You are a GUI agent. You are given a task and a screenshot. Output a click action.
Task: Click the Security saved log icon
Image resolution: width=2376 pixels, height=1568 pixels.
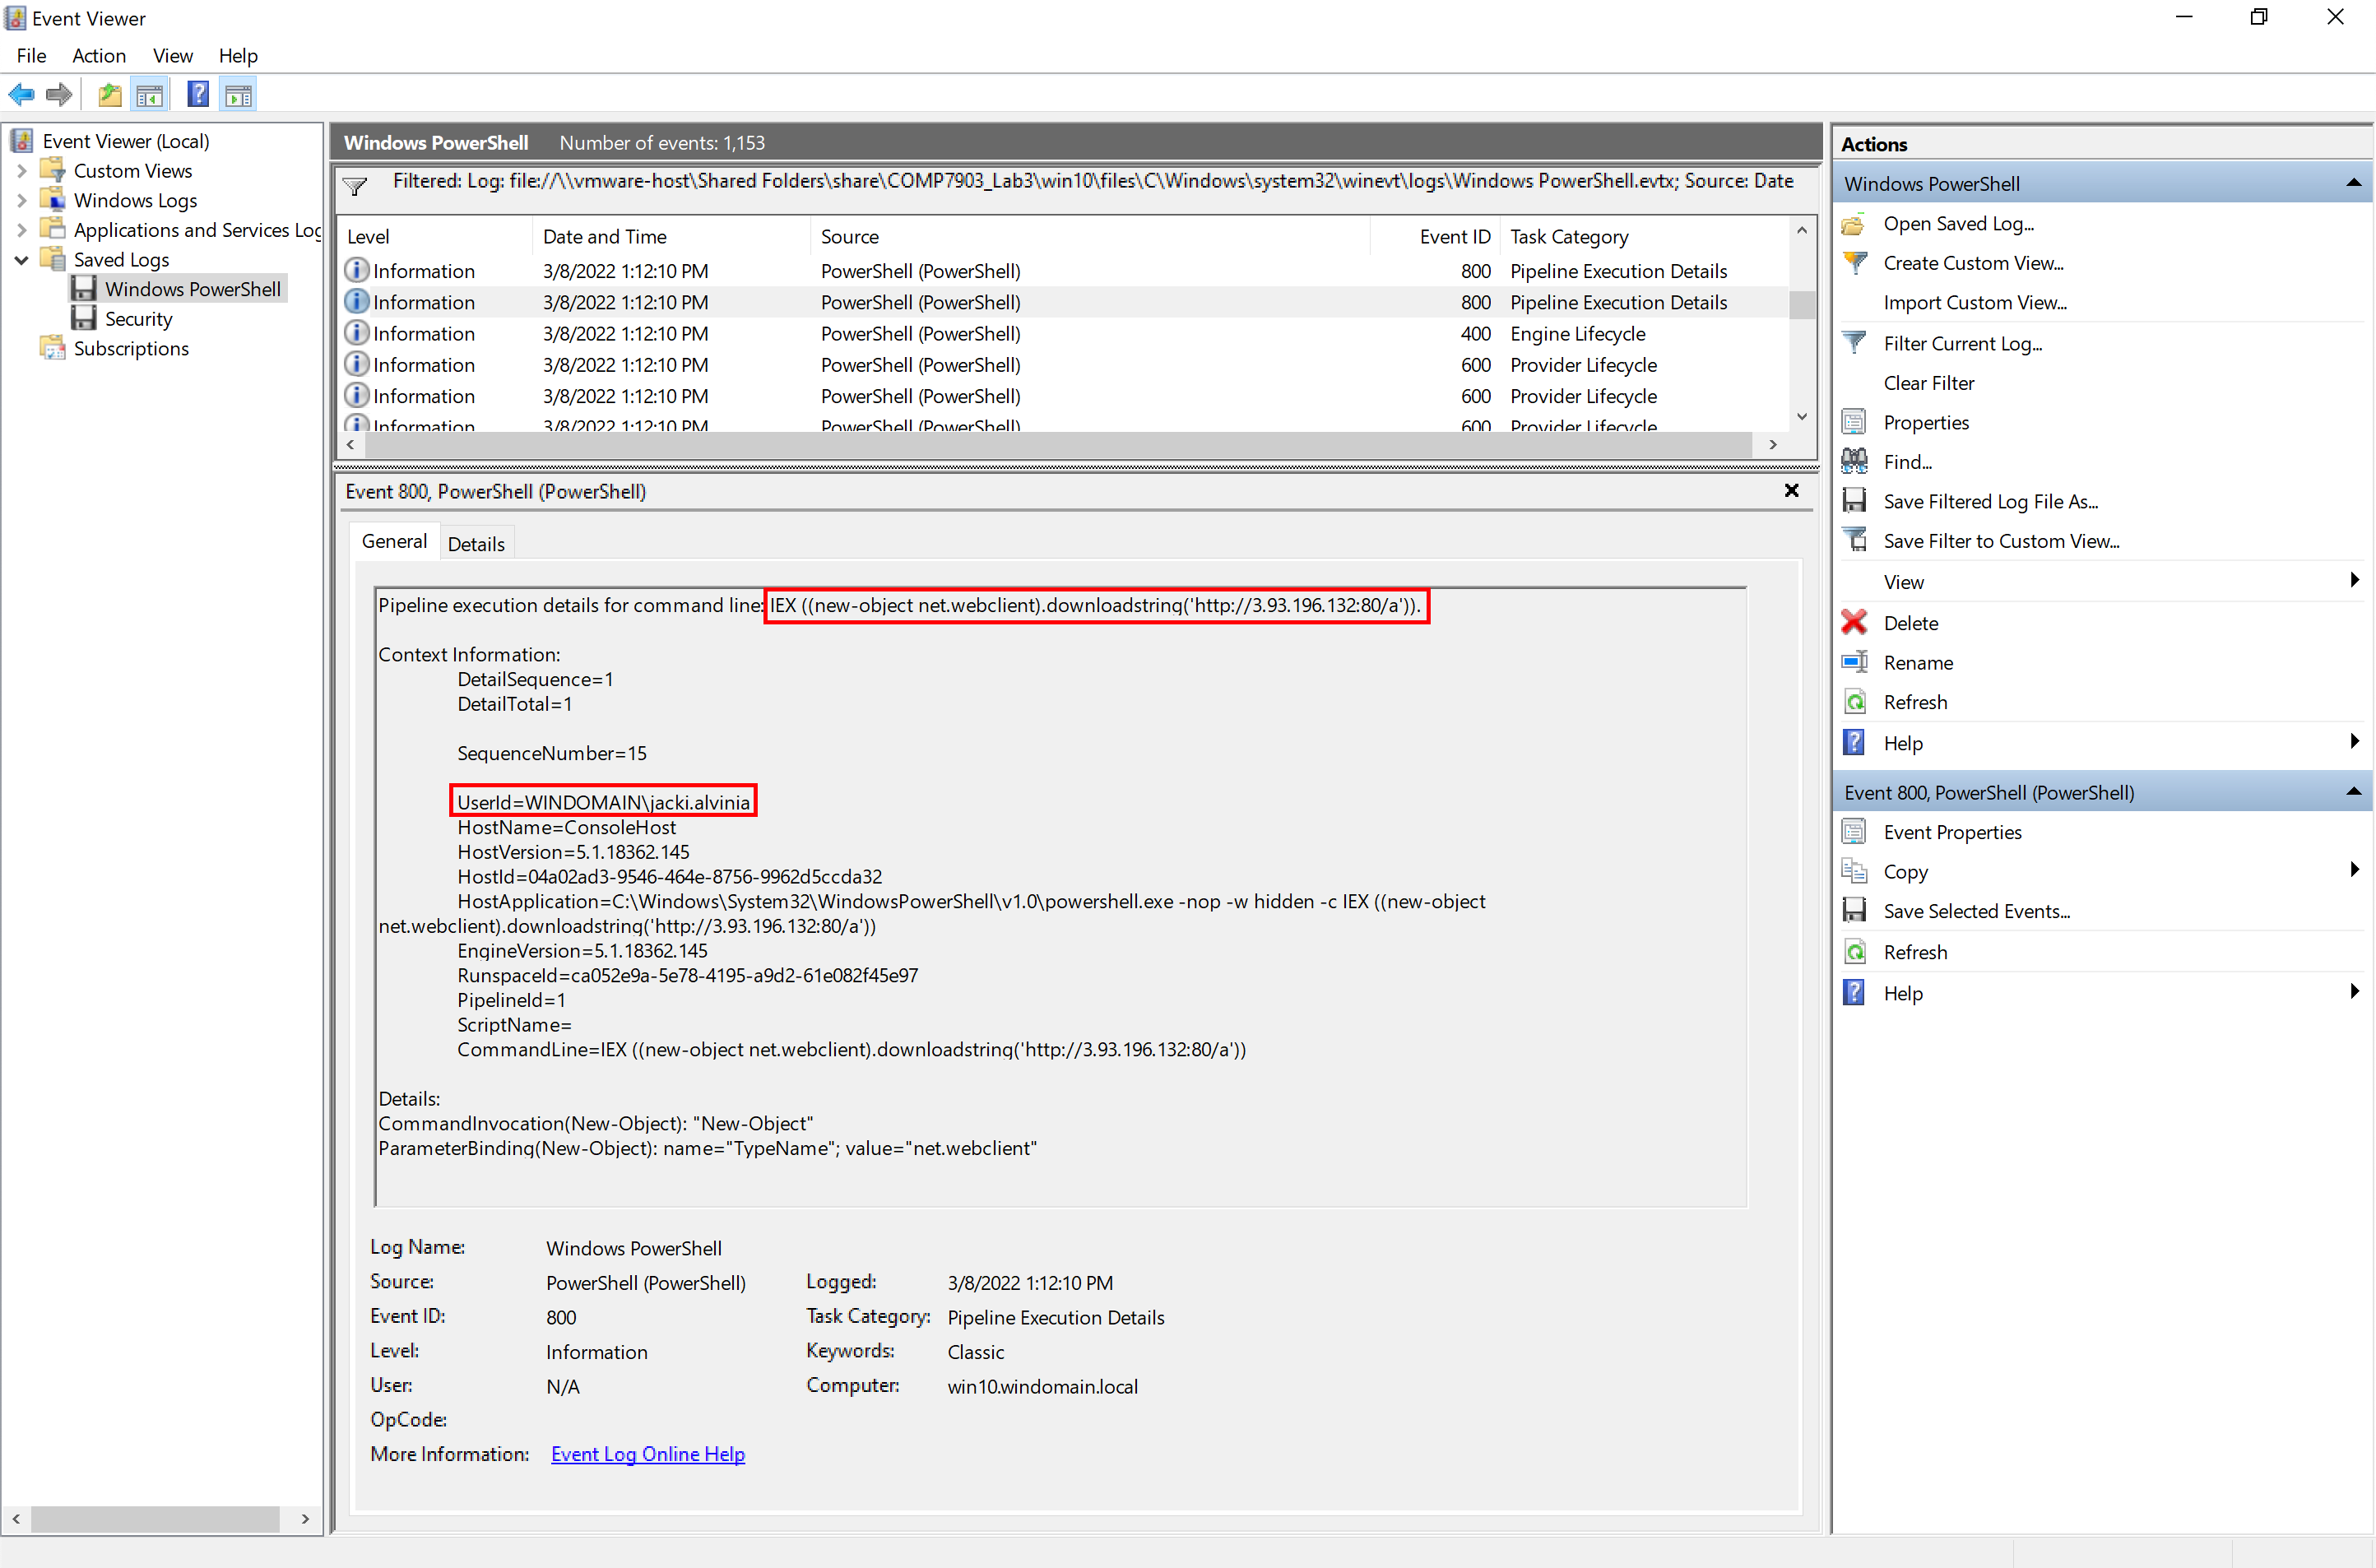coord(84,318)
